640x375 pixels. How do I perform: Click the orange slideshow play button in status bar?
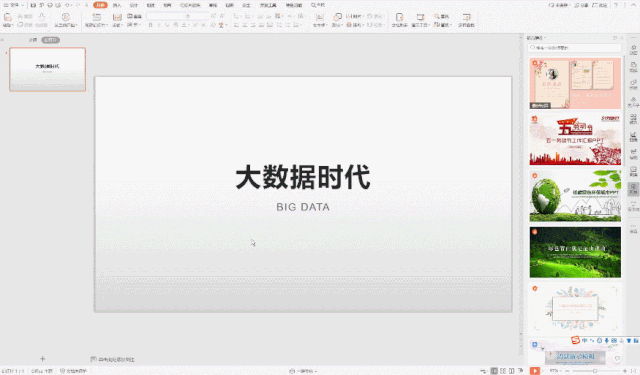(535, 371)
